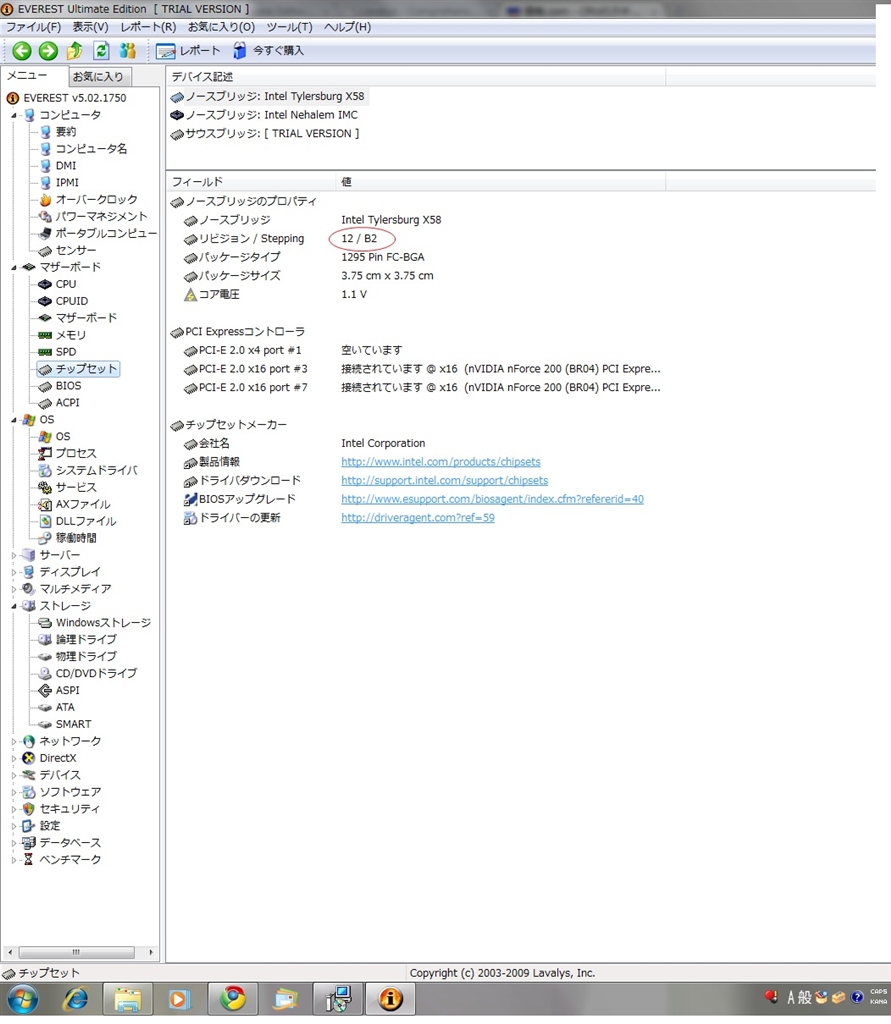
Task: Open the driveragent.com driver update link
Action: click(x=417, y=518)
